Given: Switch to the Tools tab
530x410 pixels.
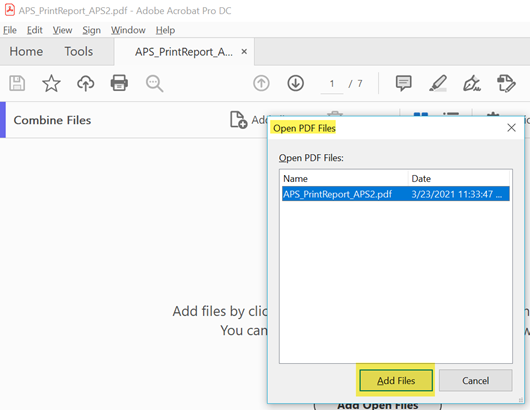Looking at the screenshot, I should [79, 51].
